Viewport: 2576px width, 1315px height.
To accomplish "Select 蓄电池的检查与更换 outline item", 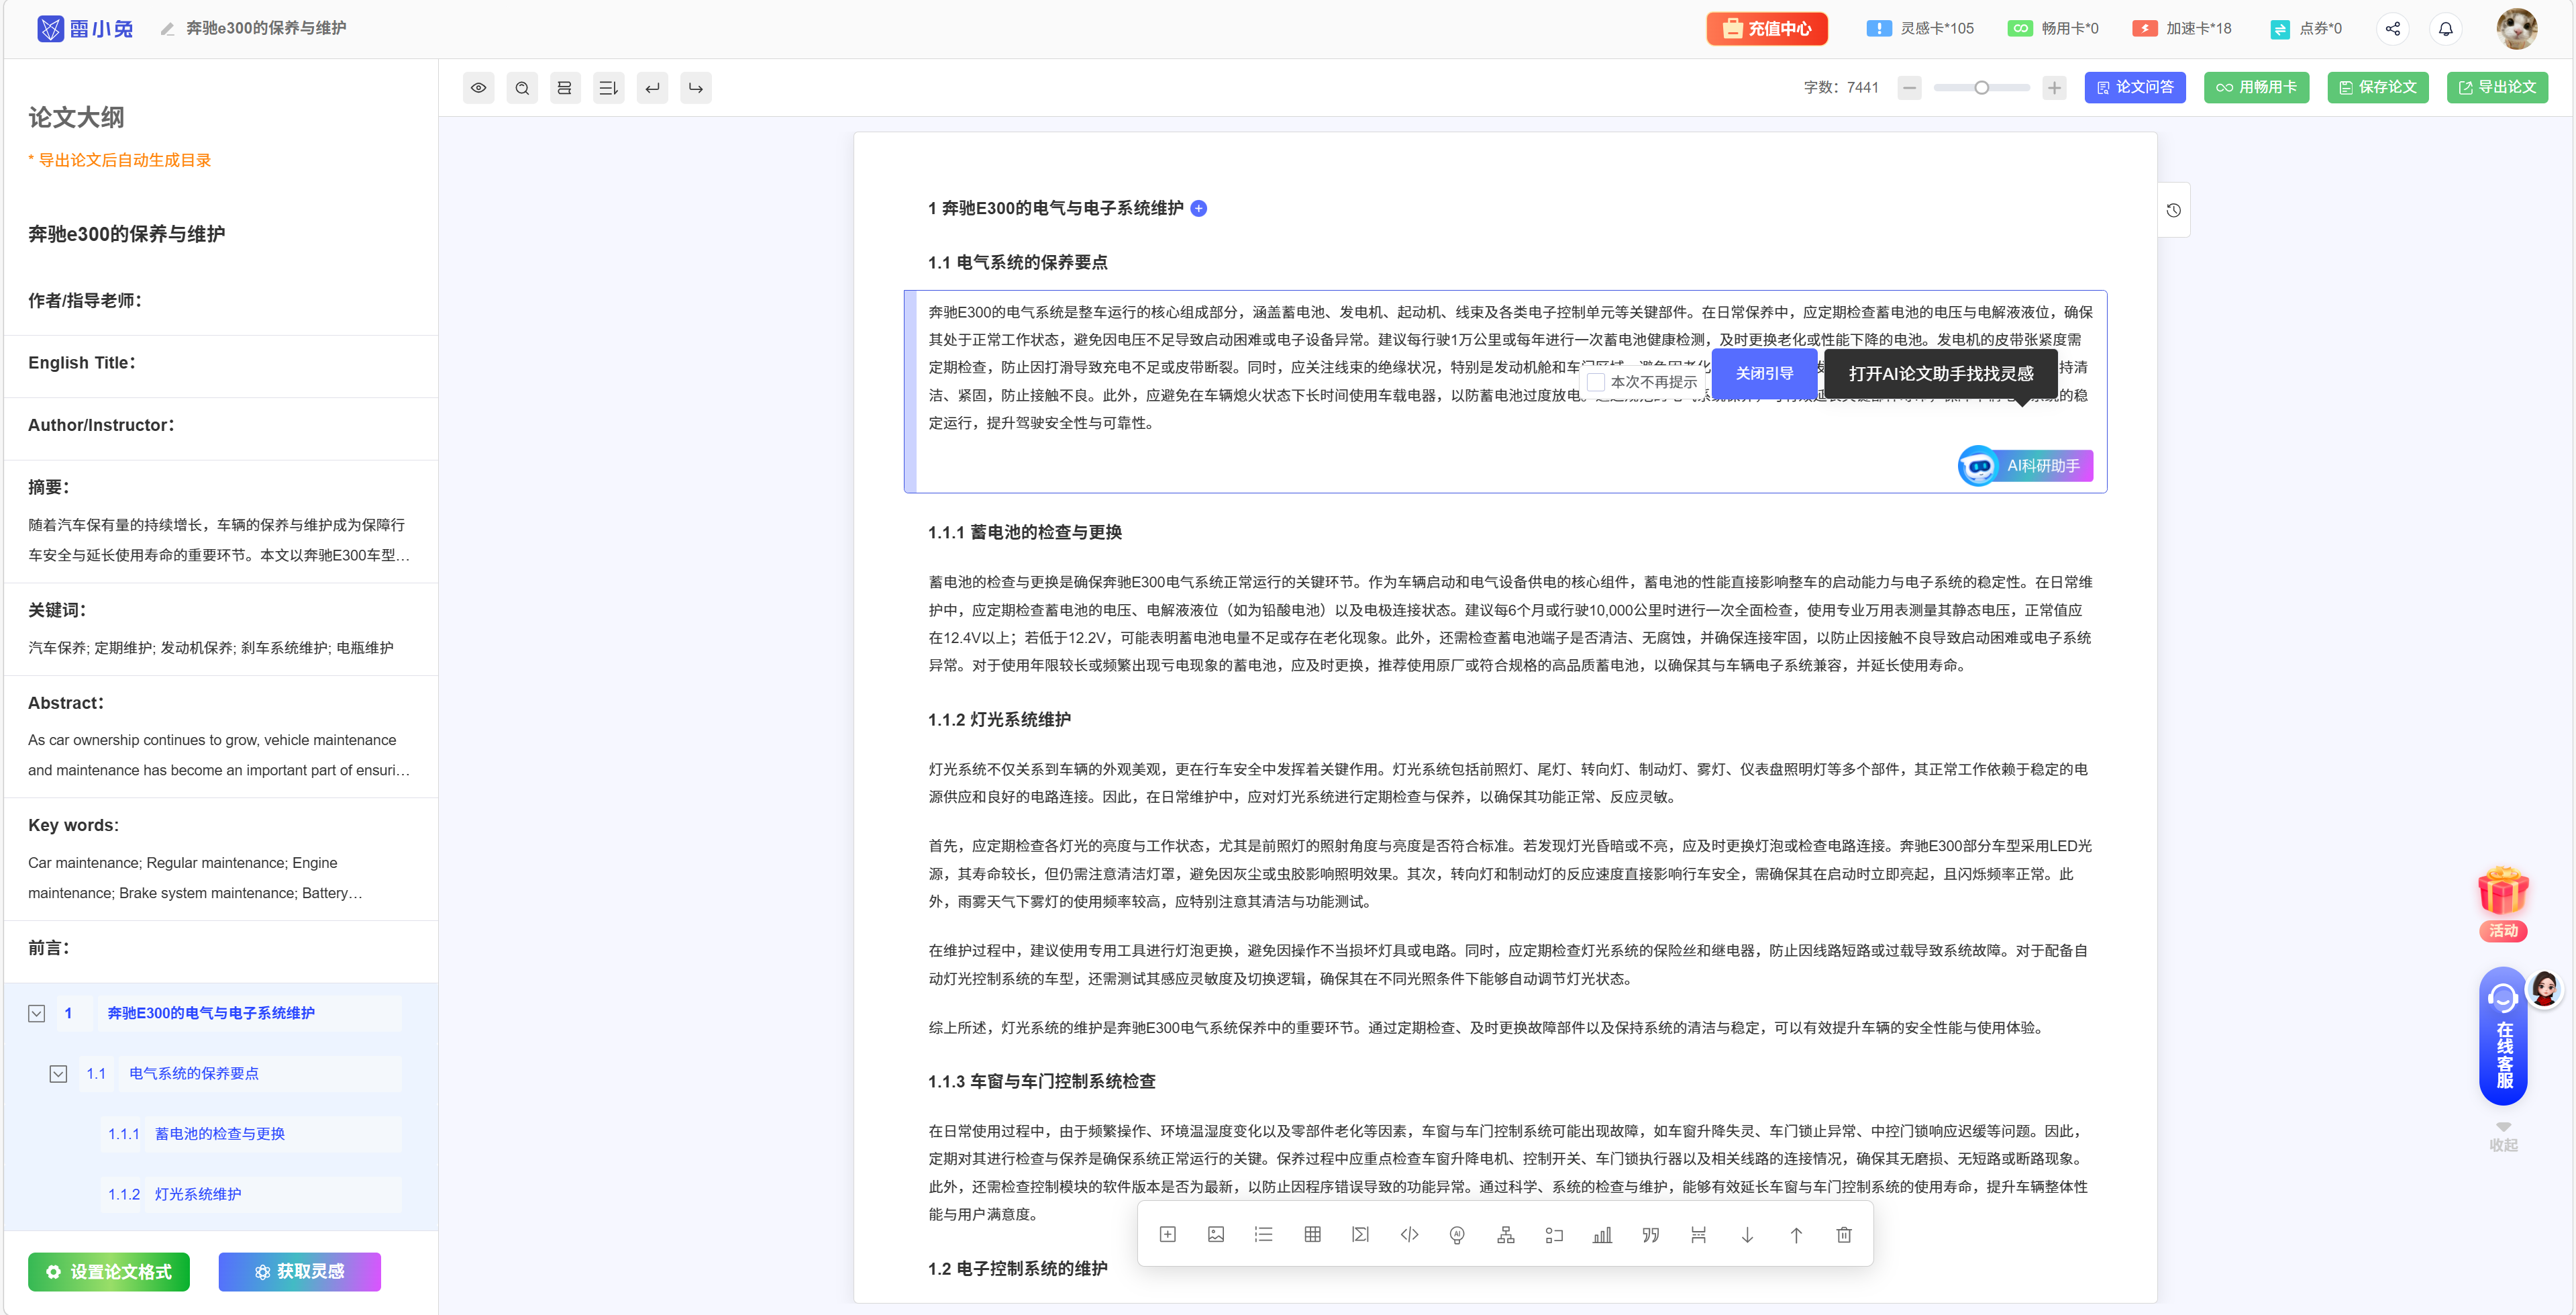I will pyautogui.click(x=219, y=1133).
